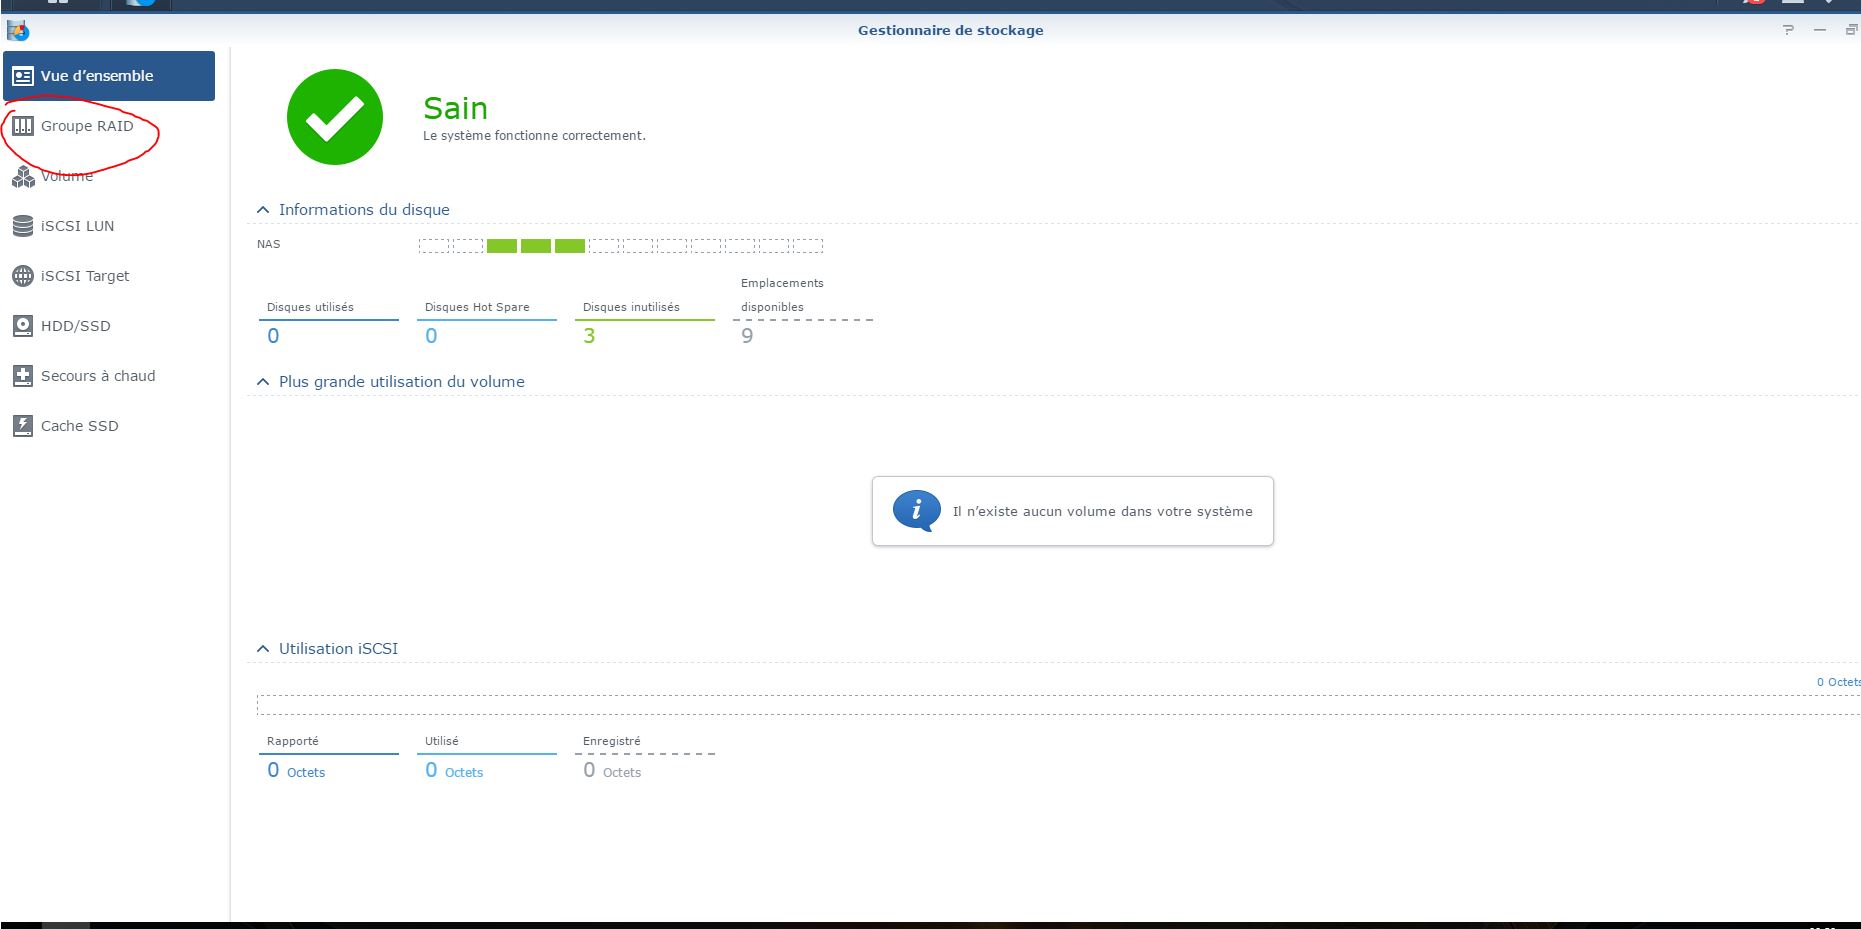Click the 'Emplacements disponibles' label

(x=782, y=295)
